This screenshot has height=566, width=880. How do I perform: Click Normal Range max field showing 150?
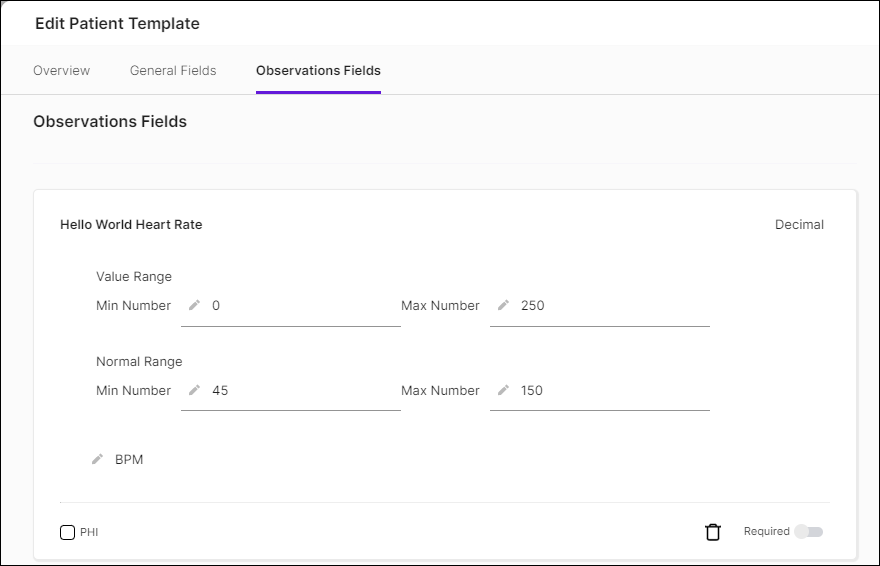tap(610, 391)
